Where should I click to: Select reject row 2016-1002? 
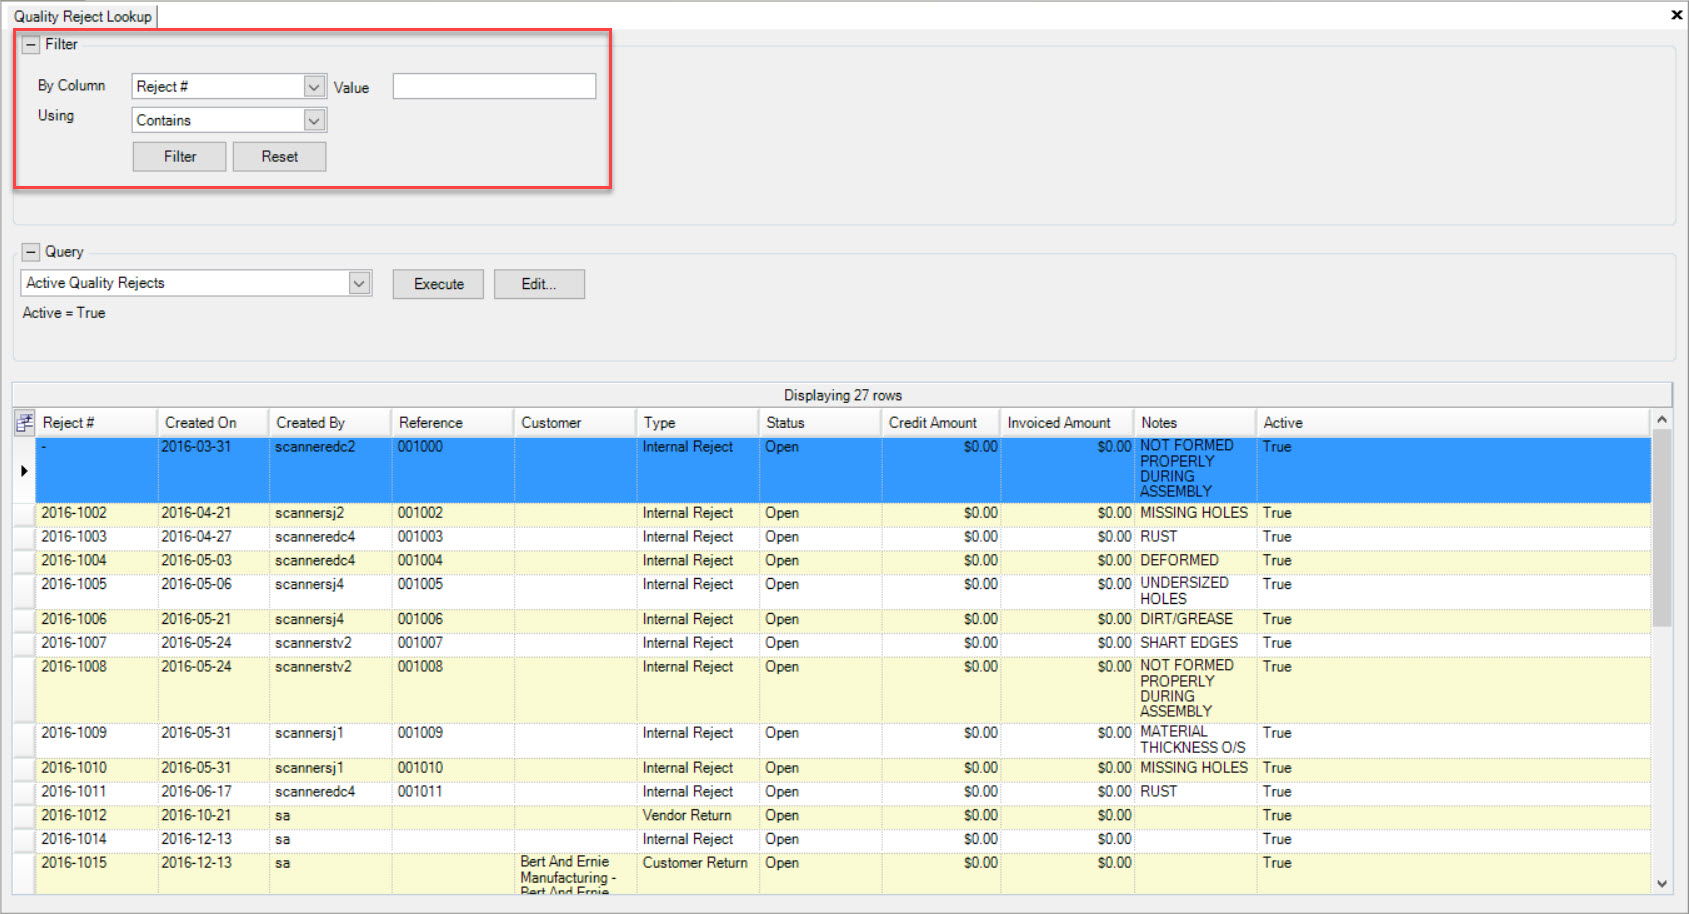pyautogui.click(x=843, y=514)
